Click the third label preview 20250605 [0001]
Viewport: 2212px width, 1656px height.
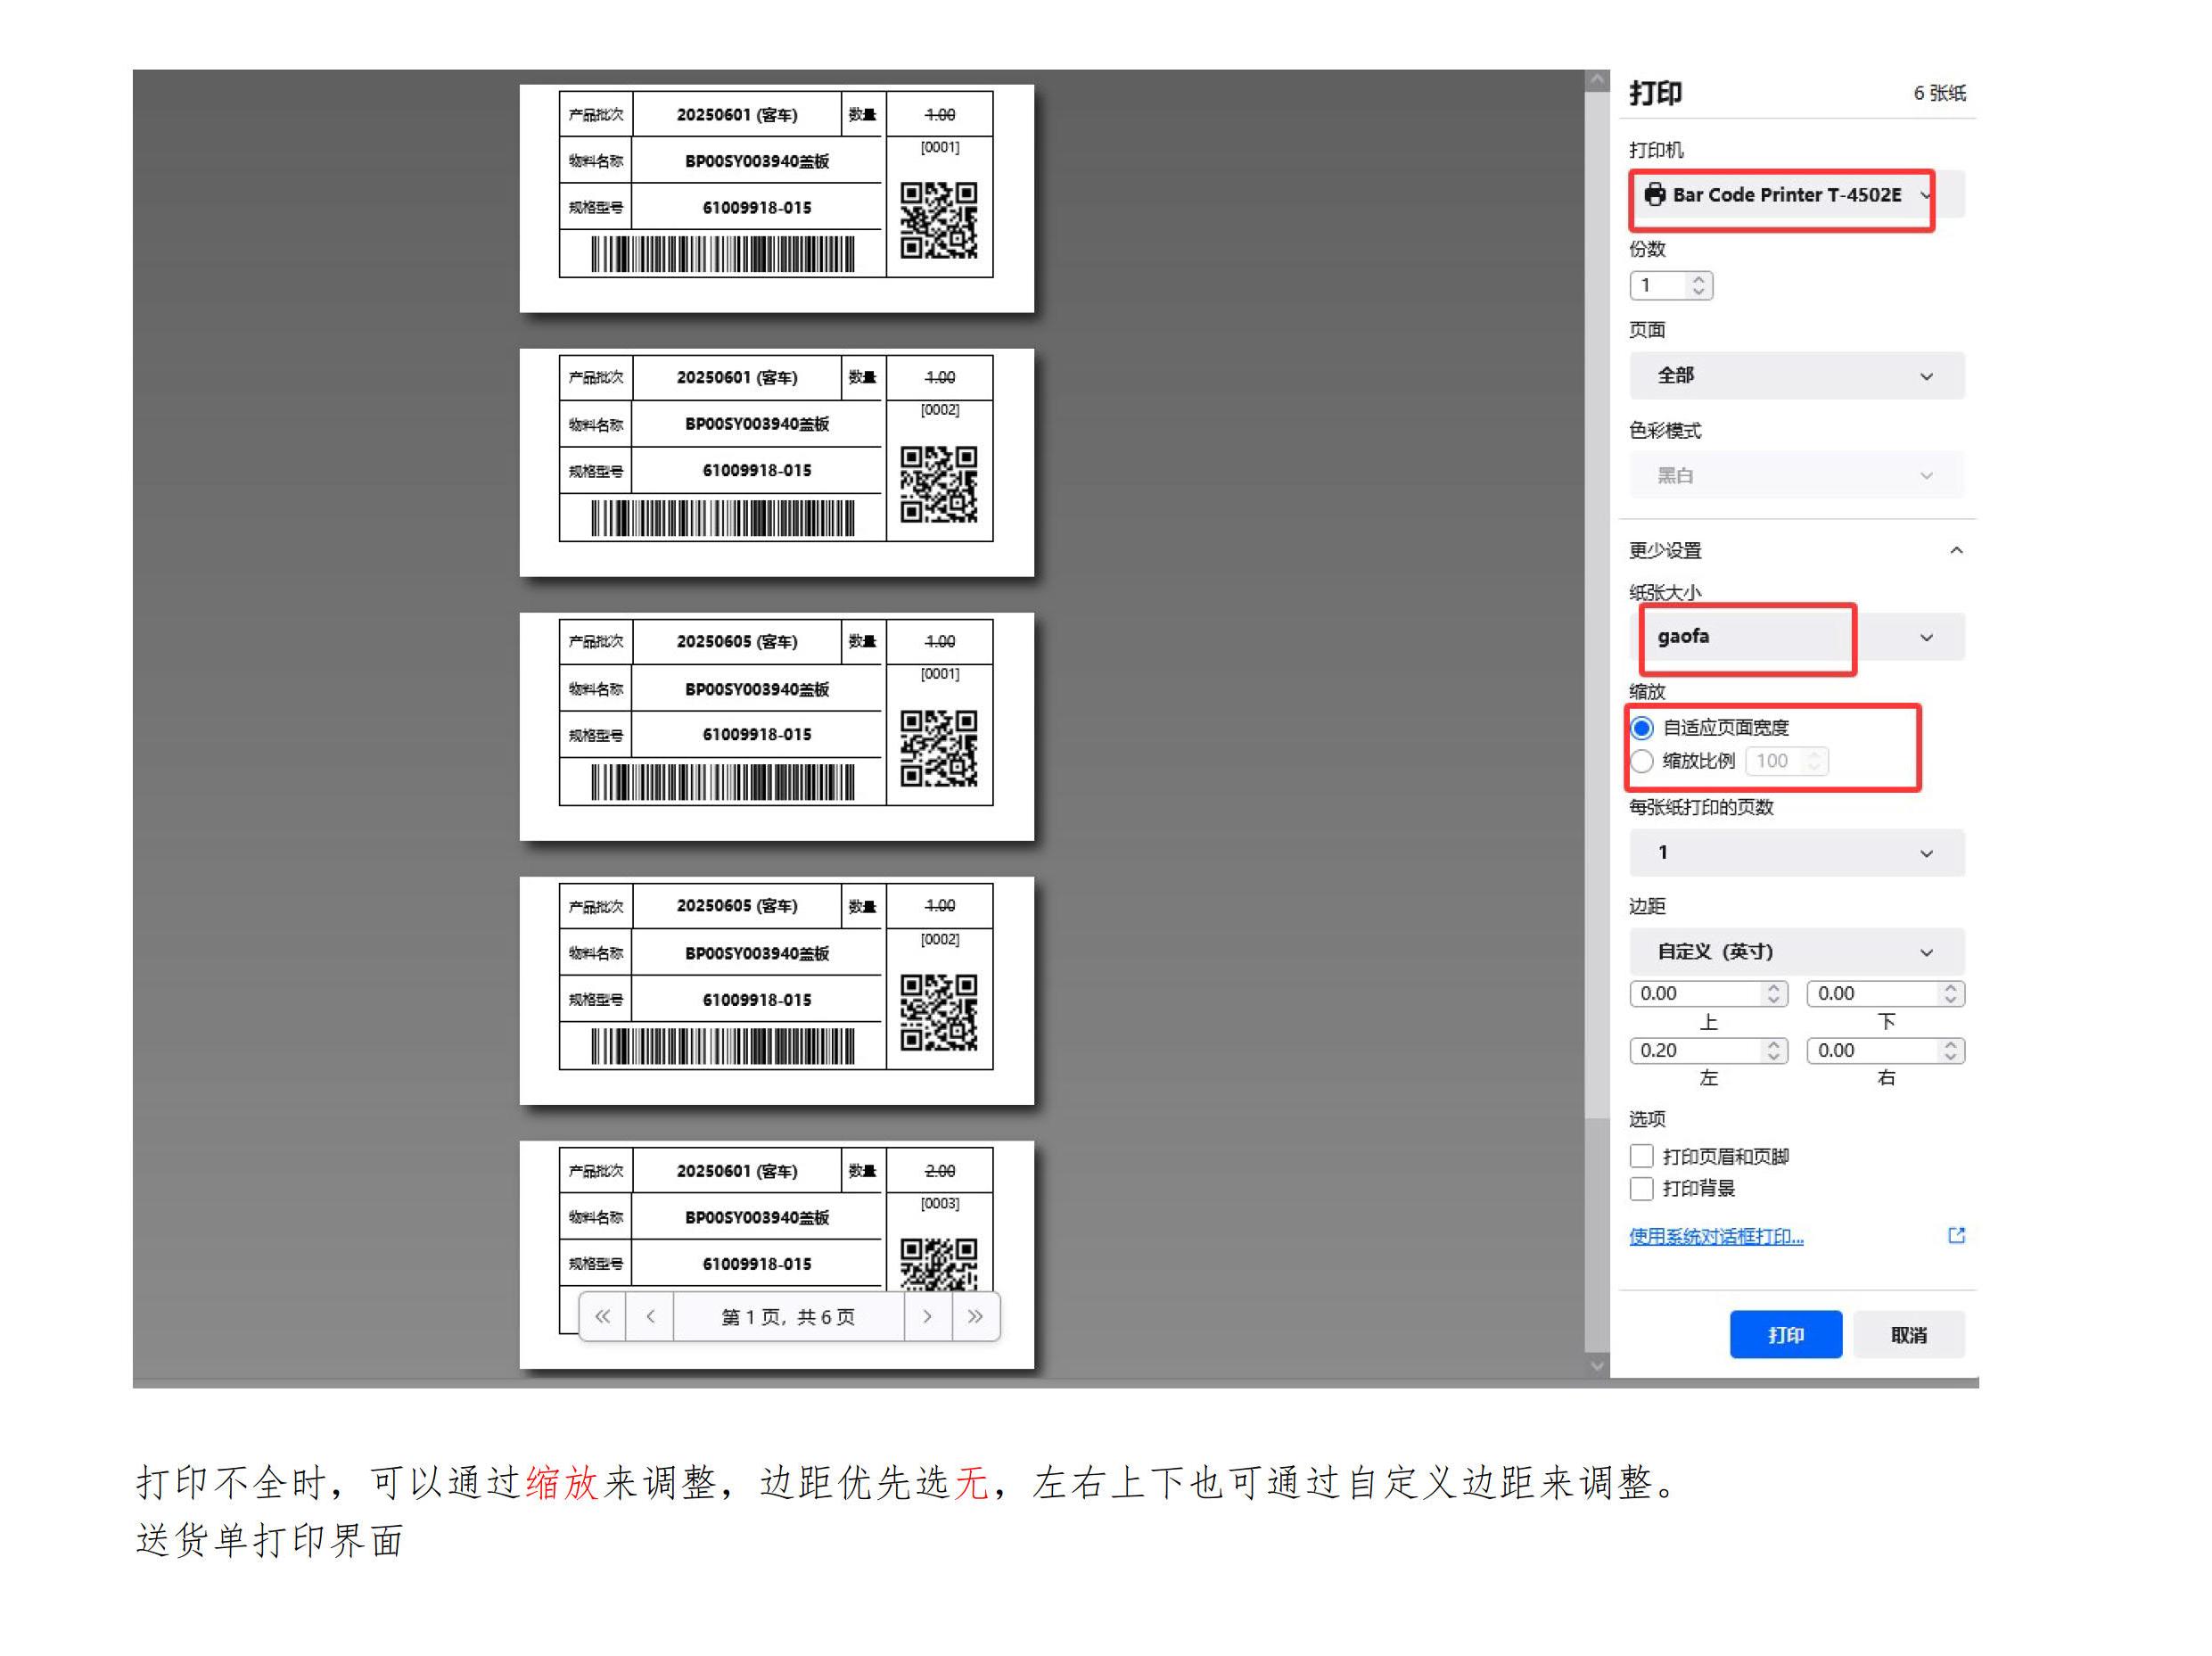coord(776,726)
